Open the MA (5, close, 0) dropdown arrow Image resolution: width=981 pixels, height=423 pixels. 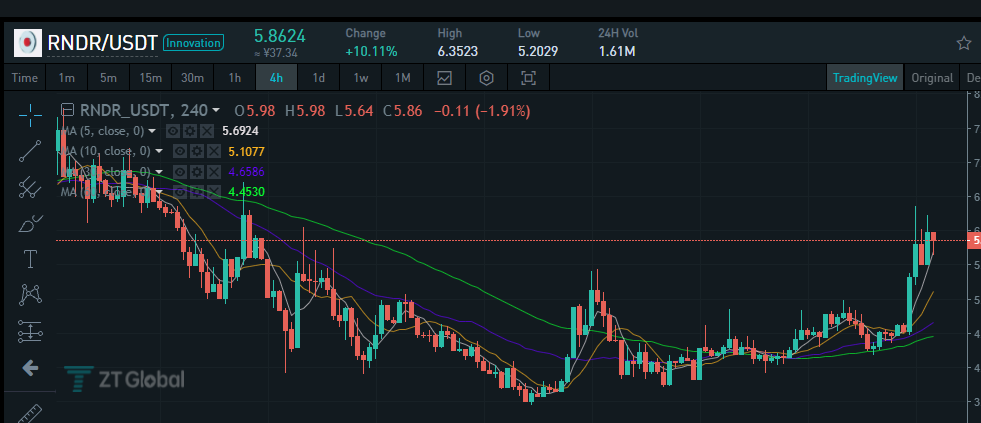152,131
